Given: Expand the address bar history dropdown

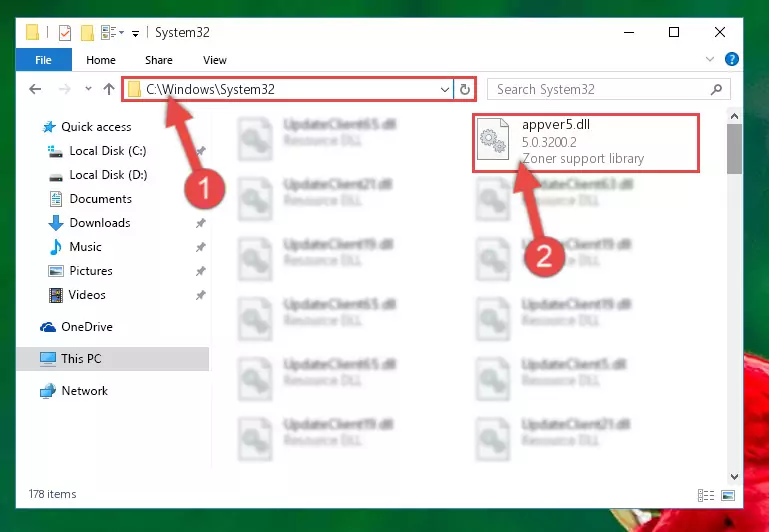Looking at the screenshot, I should coord(444,90).
